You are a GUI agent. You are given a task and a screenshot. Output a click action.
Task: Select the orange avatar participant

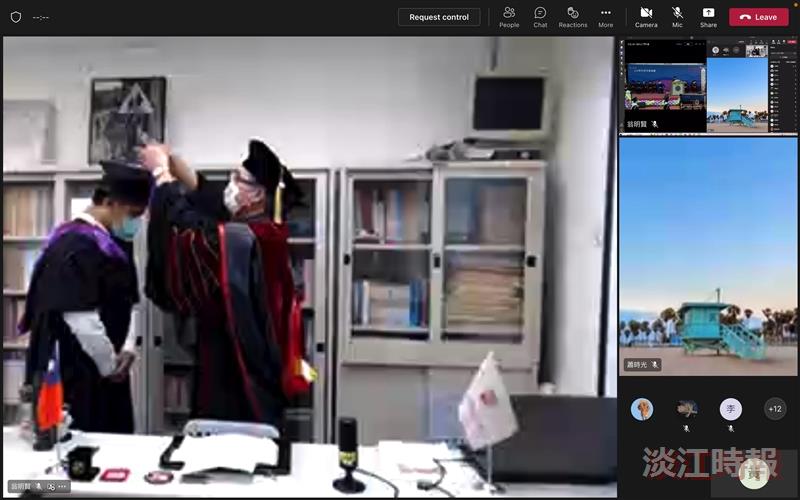point(641,409)
